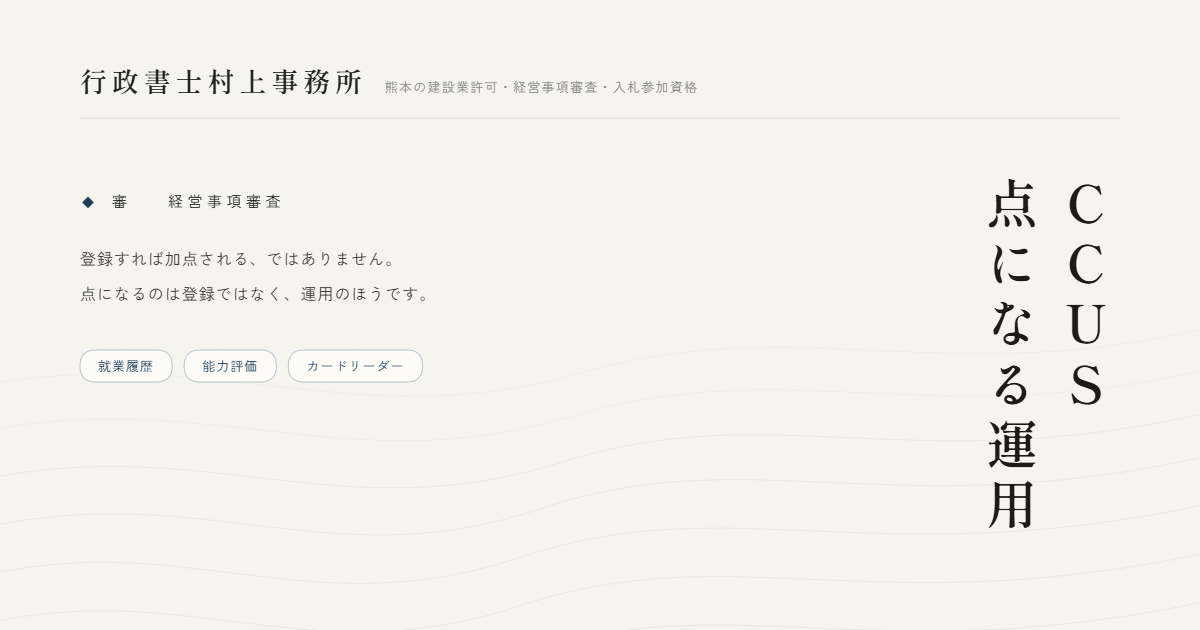Click the 行政書士村上事務所 site title
The image size is (1200, 630).
[221, 83]
